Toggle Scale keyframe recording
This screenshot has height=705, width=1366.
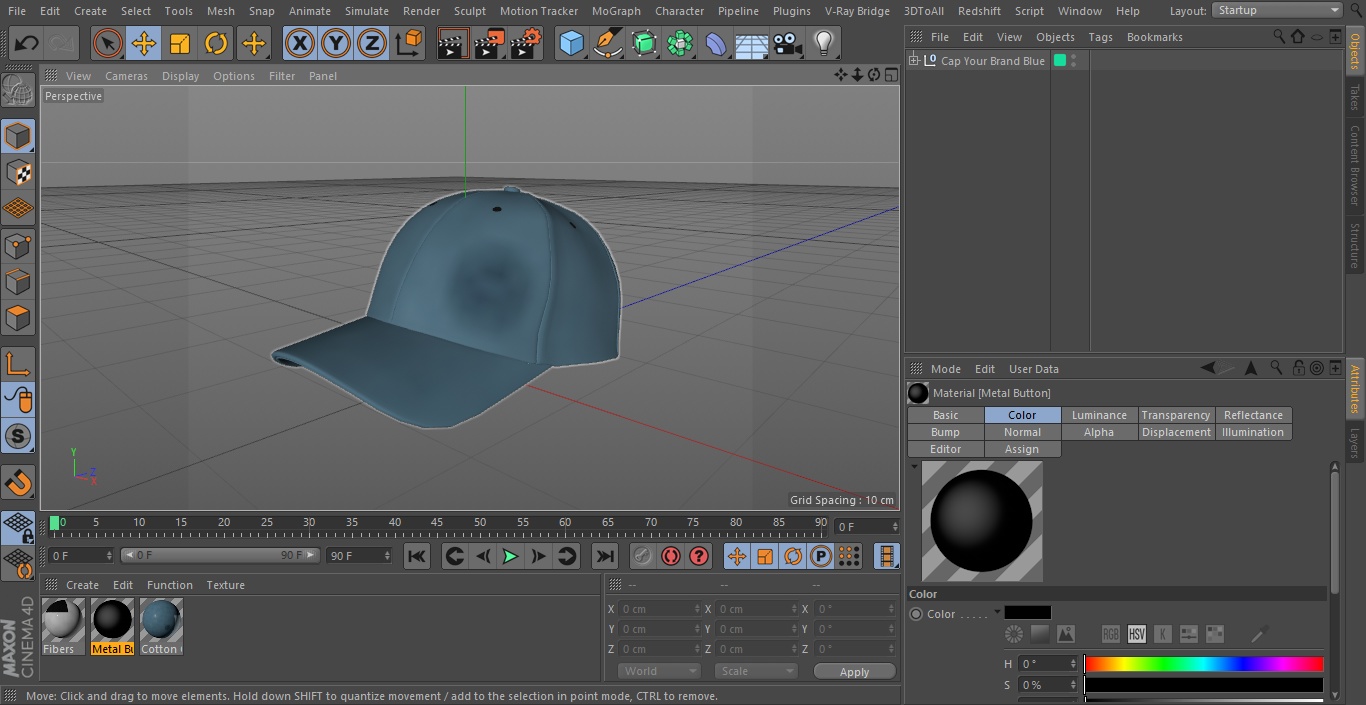pyautogui.click(x=765, y=556)
